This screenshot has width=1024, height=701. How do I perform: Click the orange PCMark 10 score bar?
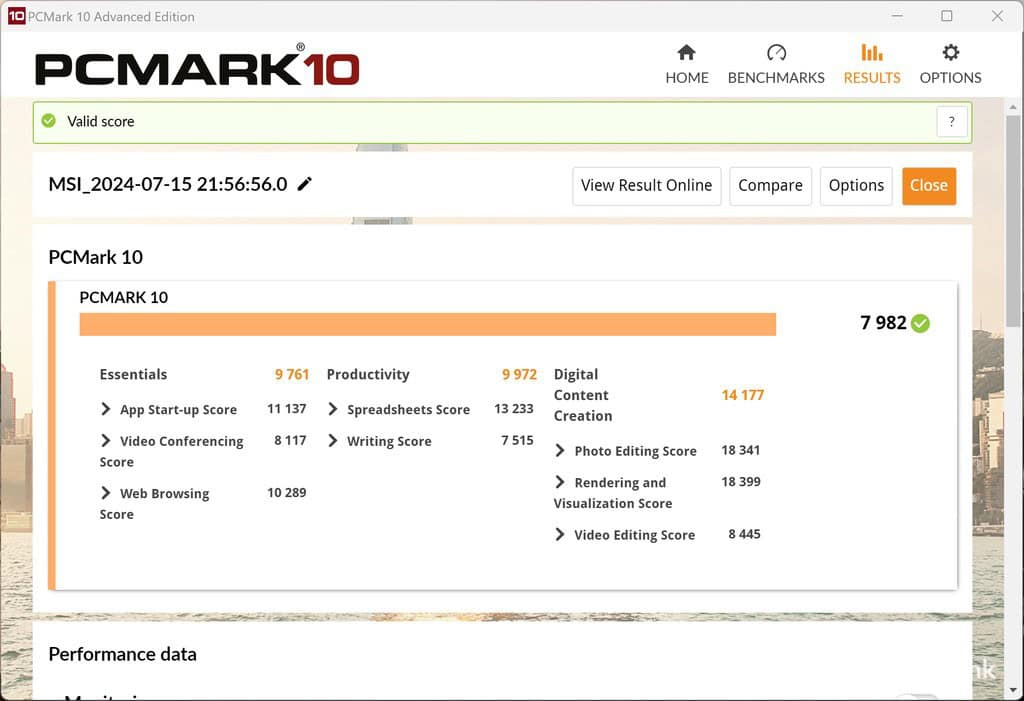[x=427, y=325]
